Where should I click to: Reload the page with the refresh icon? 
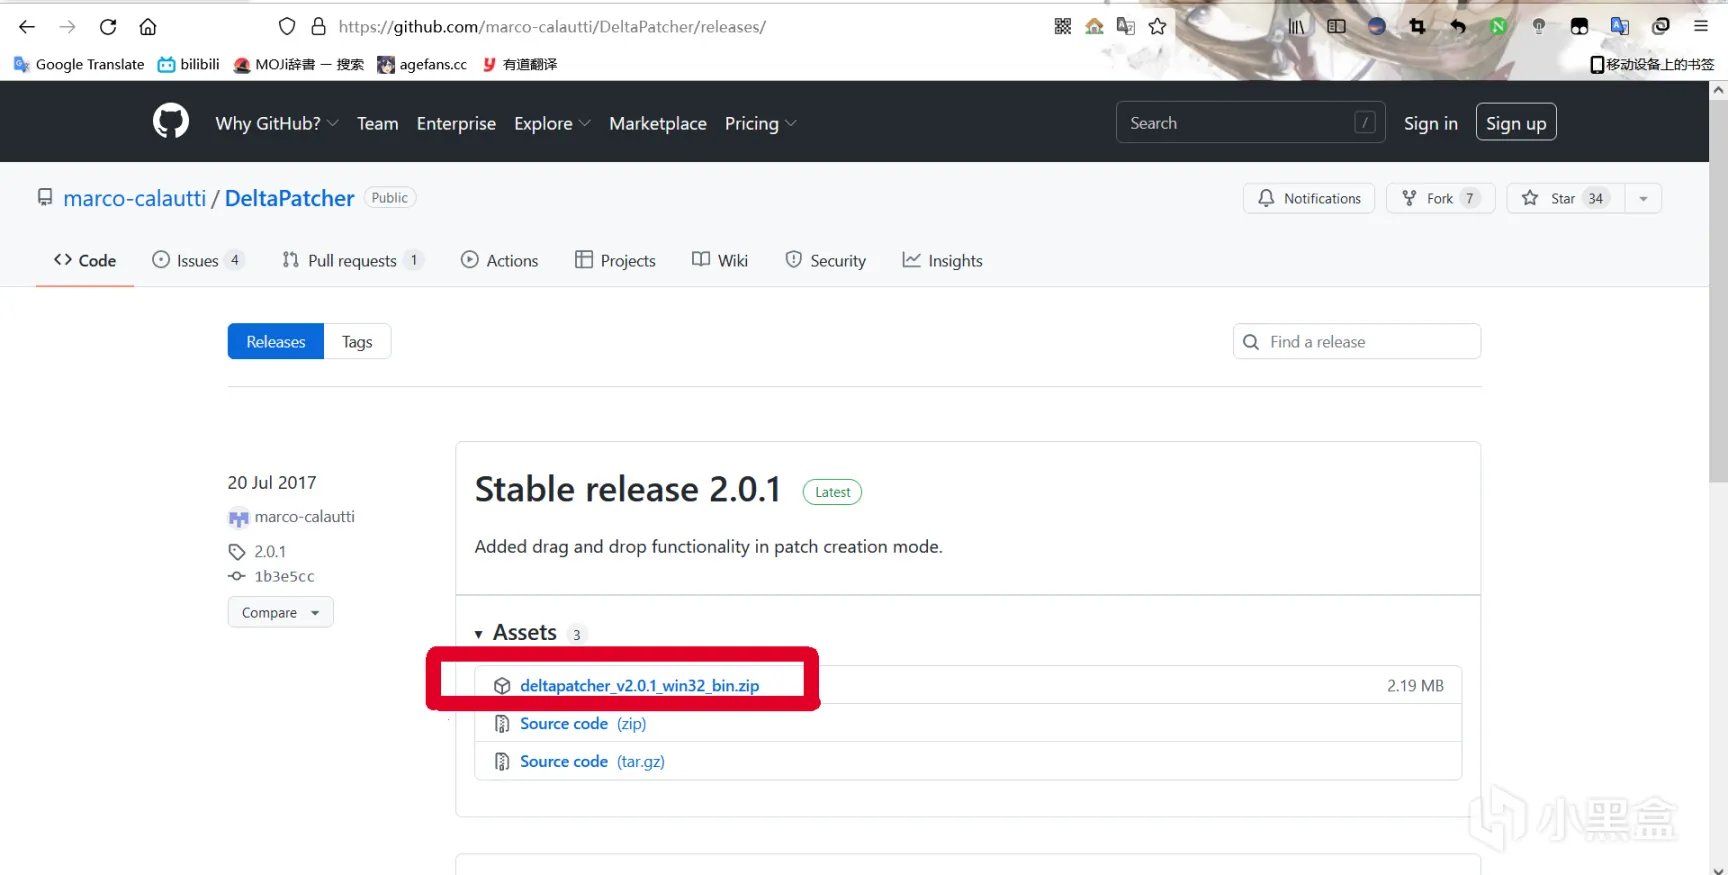[x=108, y=27]
